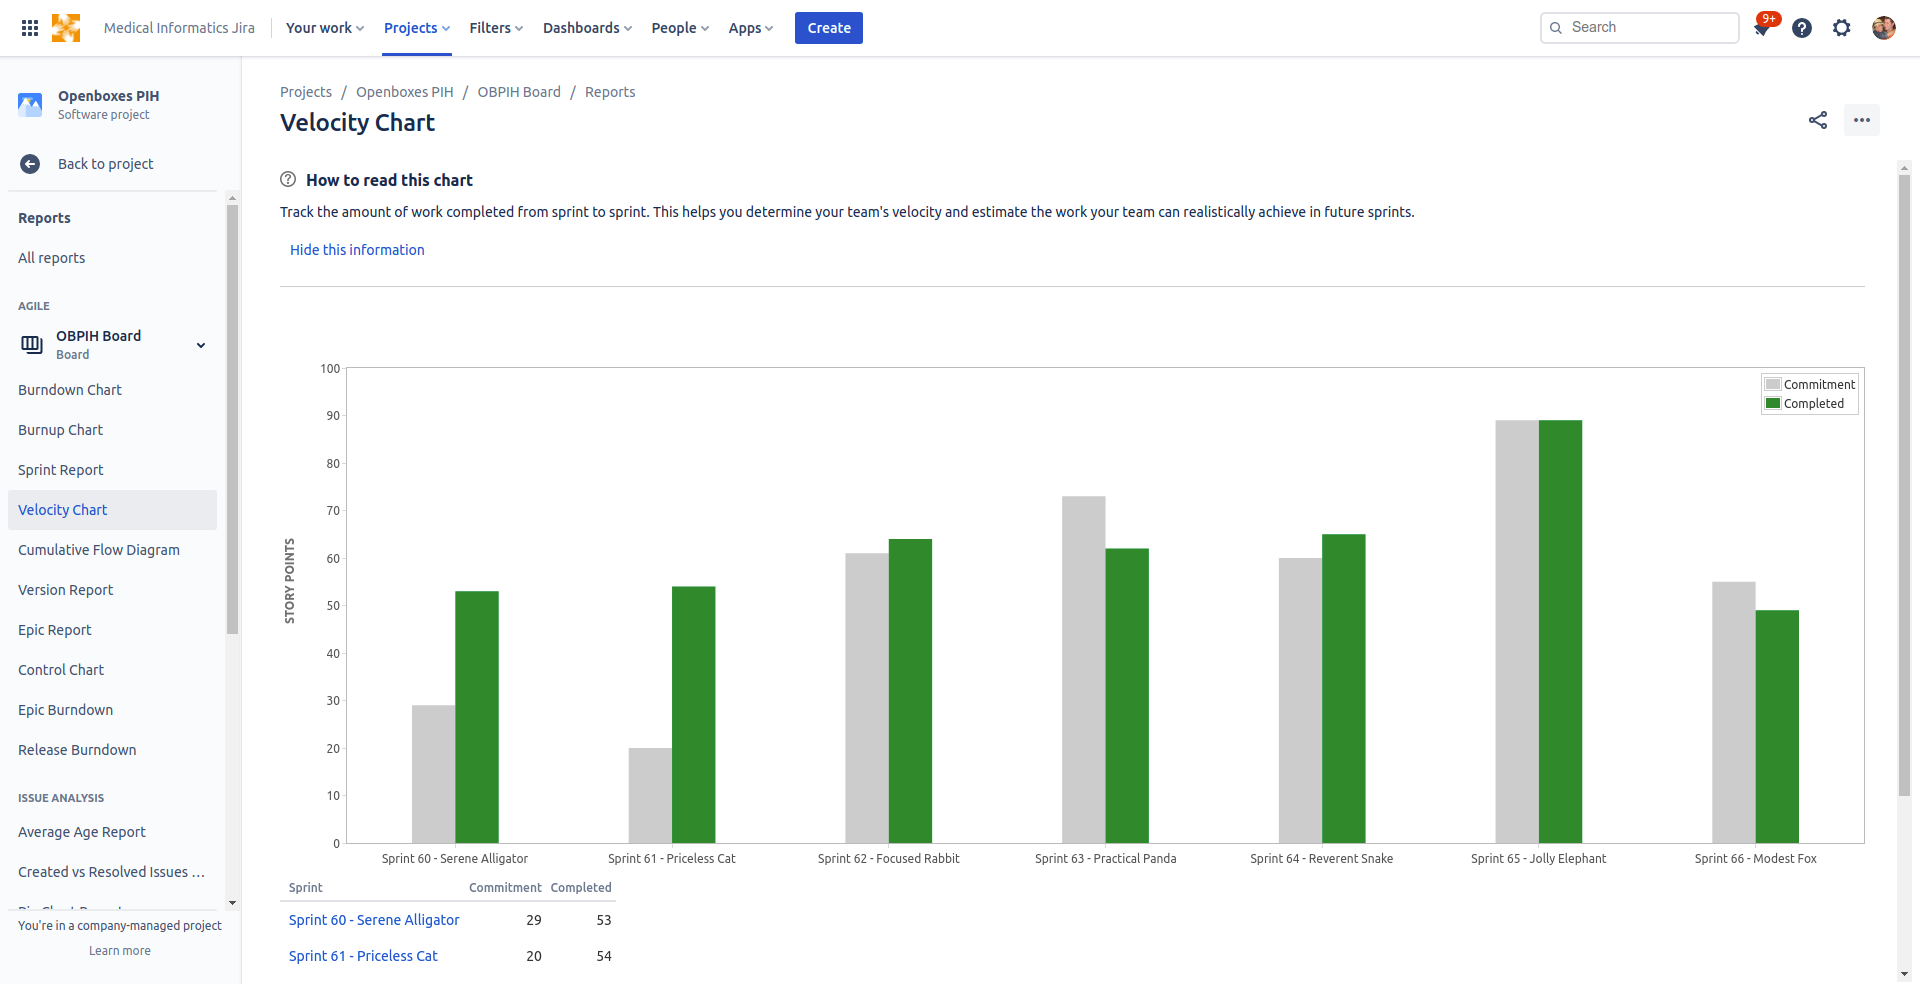1920x984 pixels.
Task: Open the more actions ellipsis menu
Action: tap(1862, 120)
